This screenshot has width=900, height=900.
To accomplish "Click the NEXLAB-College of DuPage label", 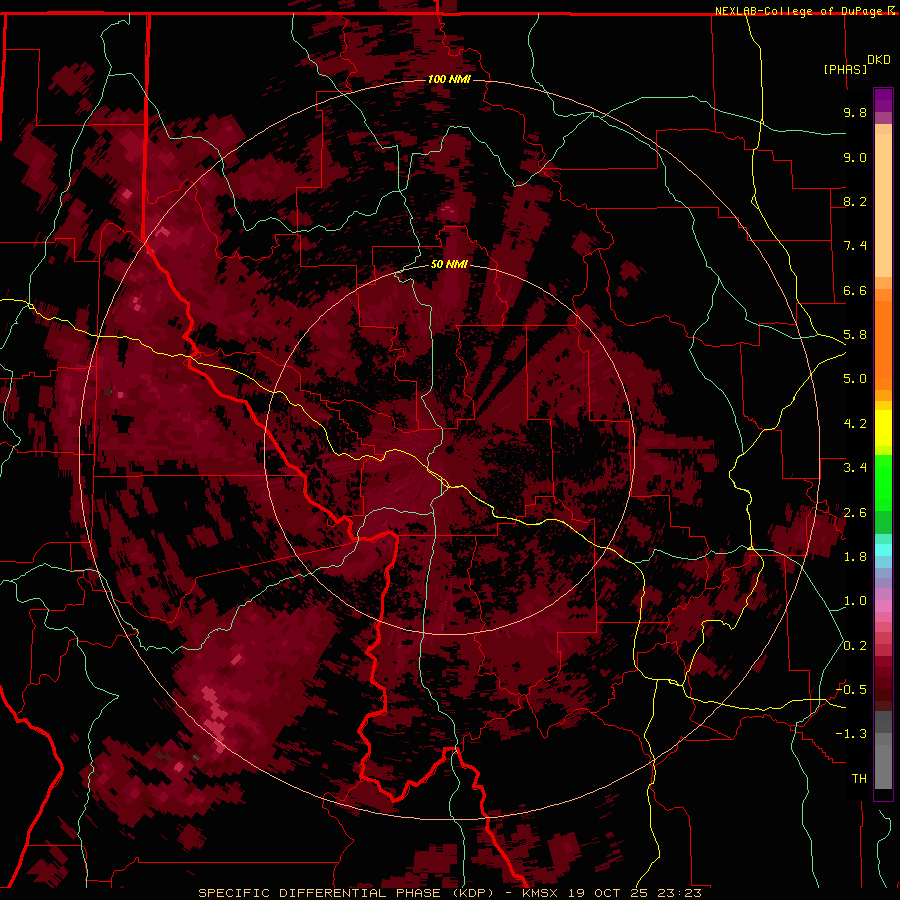I will point(800,11).
